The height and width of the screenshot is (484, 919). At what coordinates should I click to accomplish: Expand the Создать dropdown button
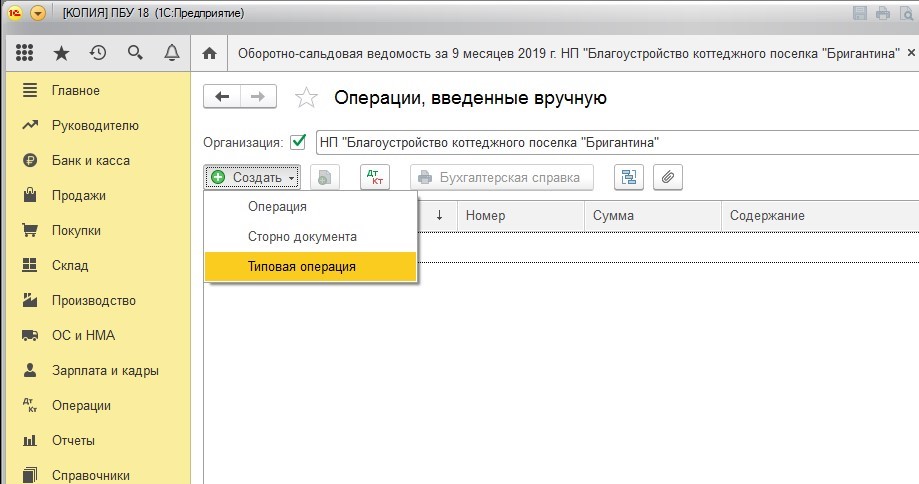253,178
